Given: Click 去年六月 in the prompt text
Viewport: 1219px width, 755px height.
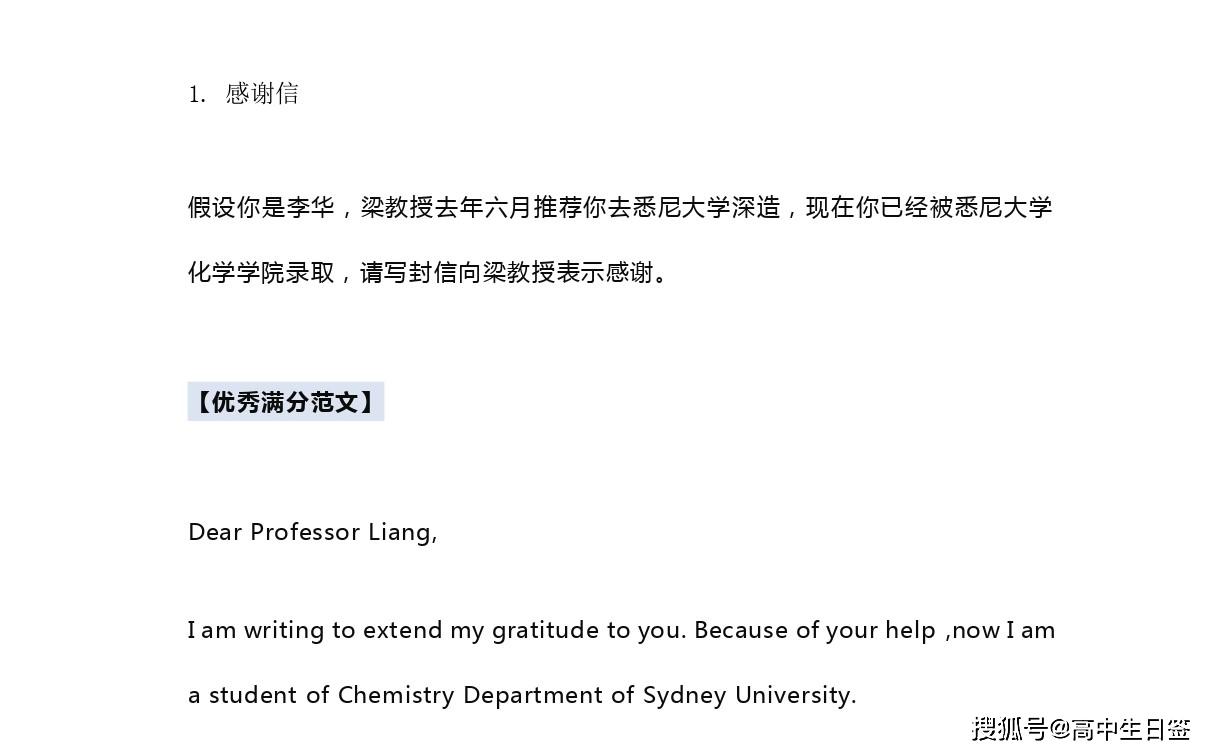Looking at the screenshot, I should (482, 208).
